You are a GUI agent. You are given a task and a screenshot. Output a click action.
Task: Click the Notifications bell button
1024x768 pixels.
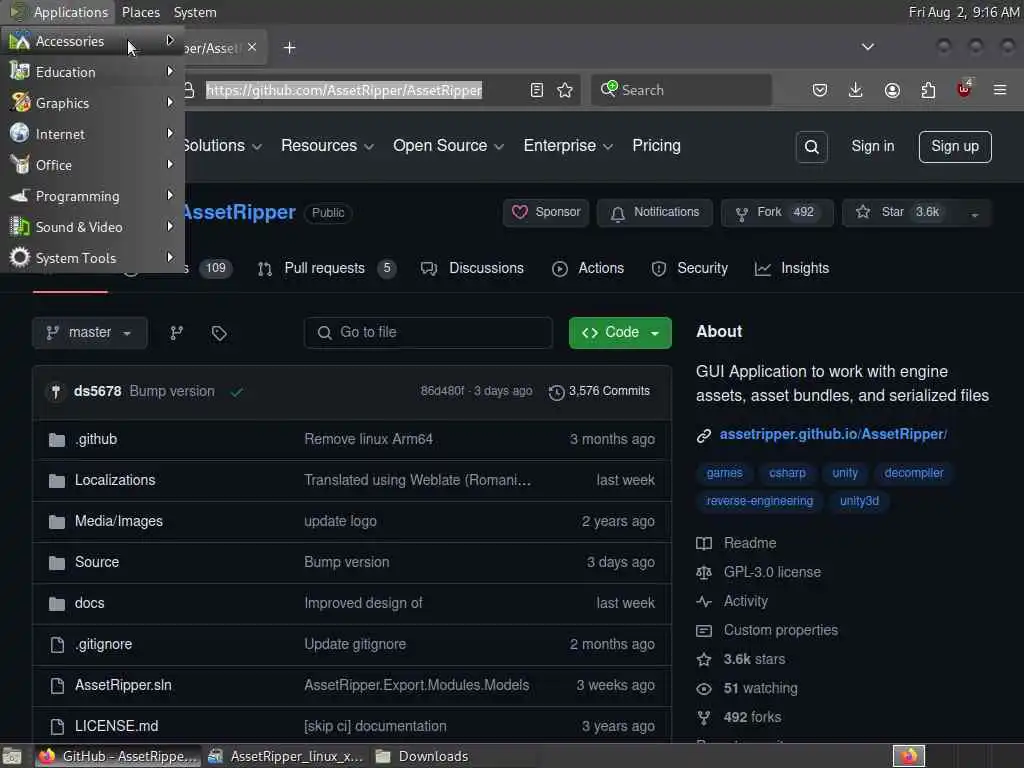tap(655, 212)
